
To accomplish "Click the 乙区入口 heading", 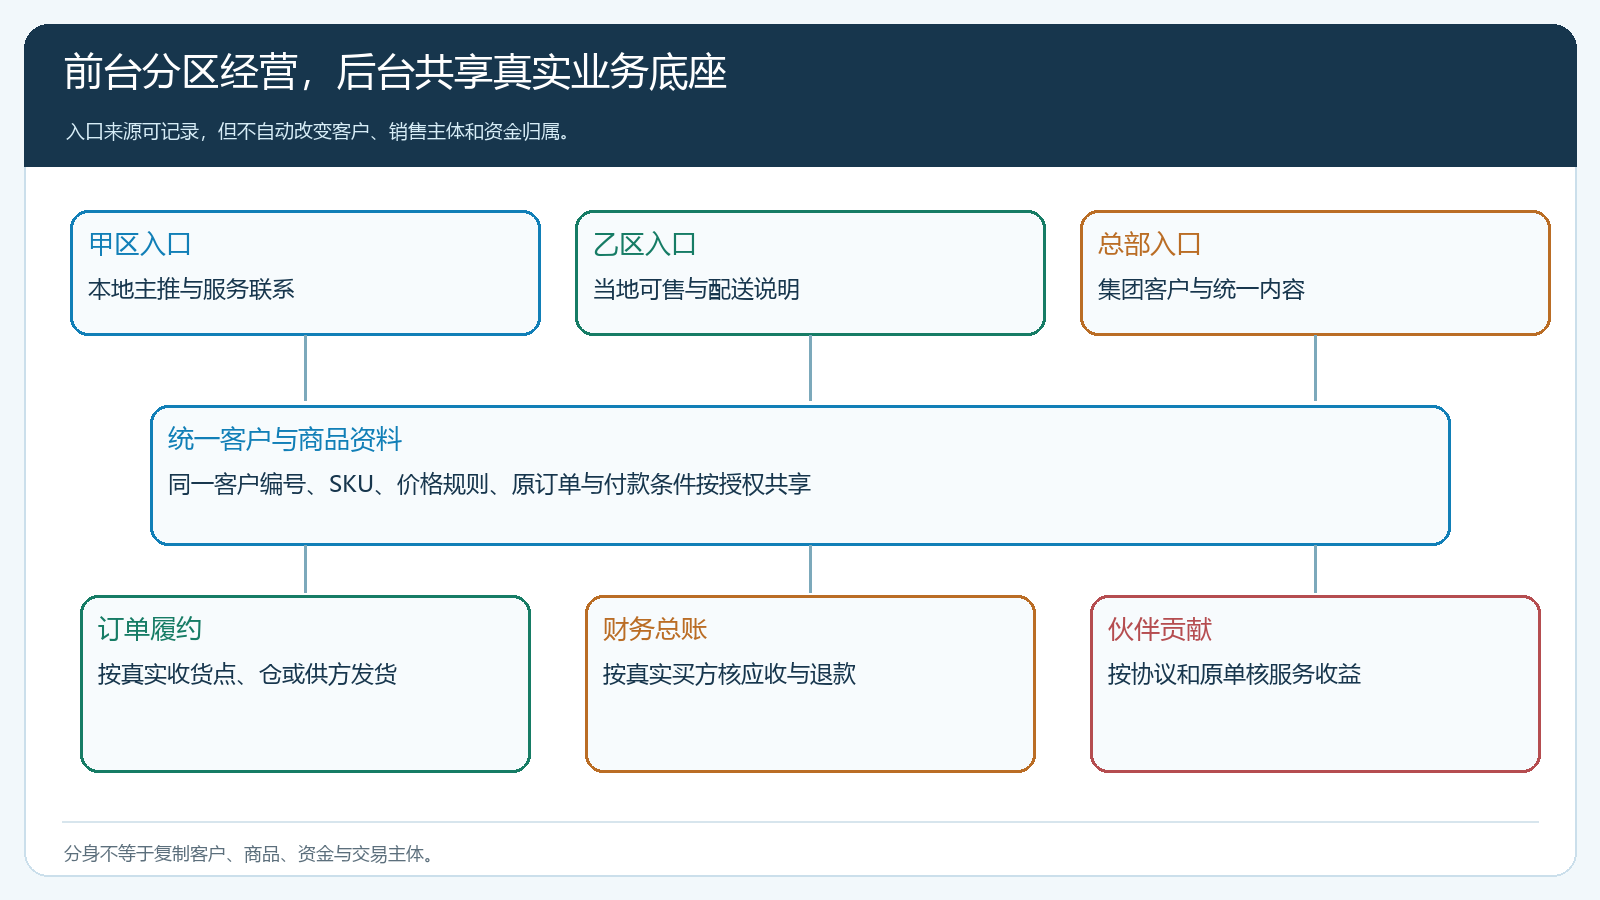I will click(645, 244).
